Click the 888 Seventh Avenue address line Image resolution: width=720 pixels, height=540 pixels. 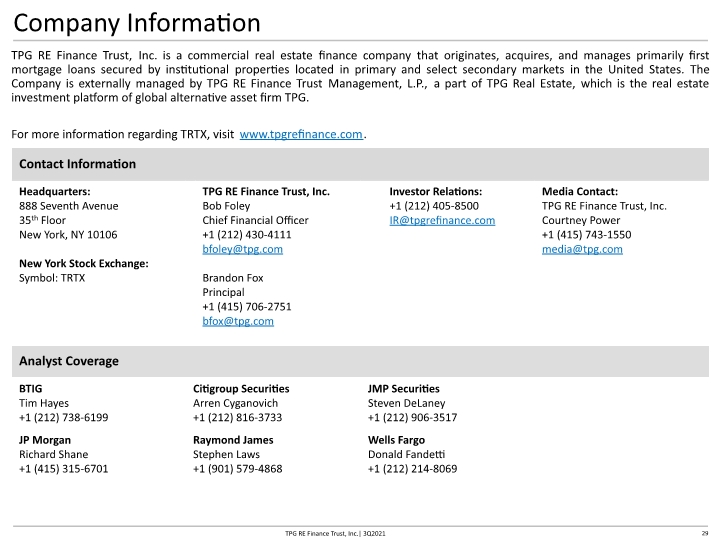tap(68, 206)
